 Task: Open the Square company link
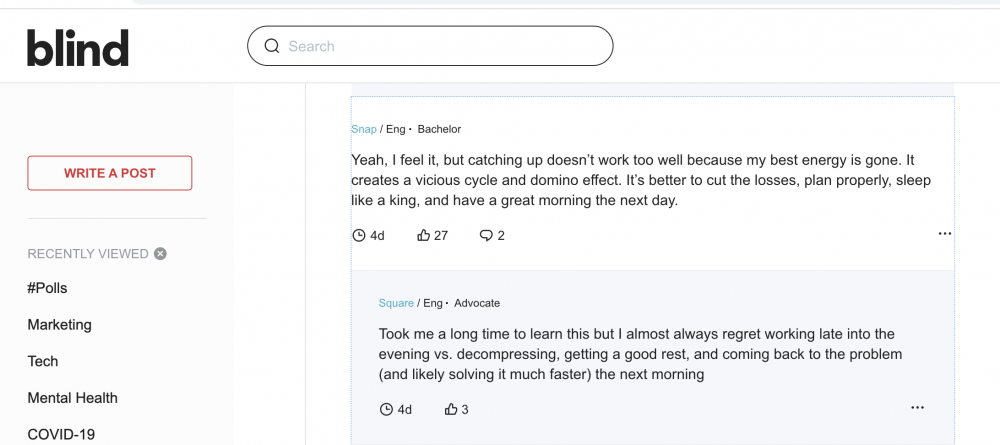point(396,303)
